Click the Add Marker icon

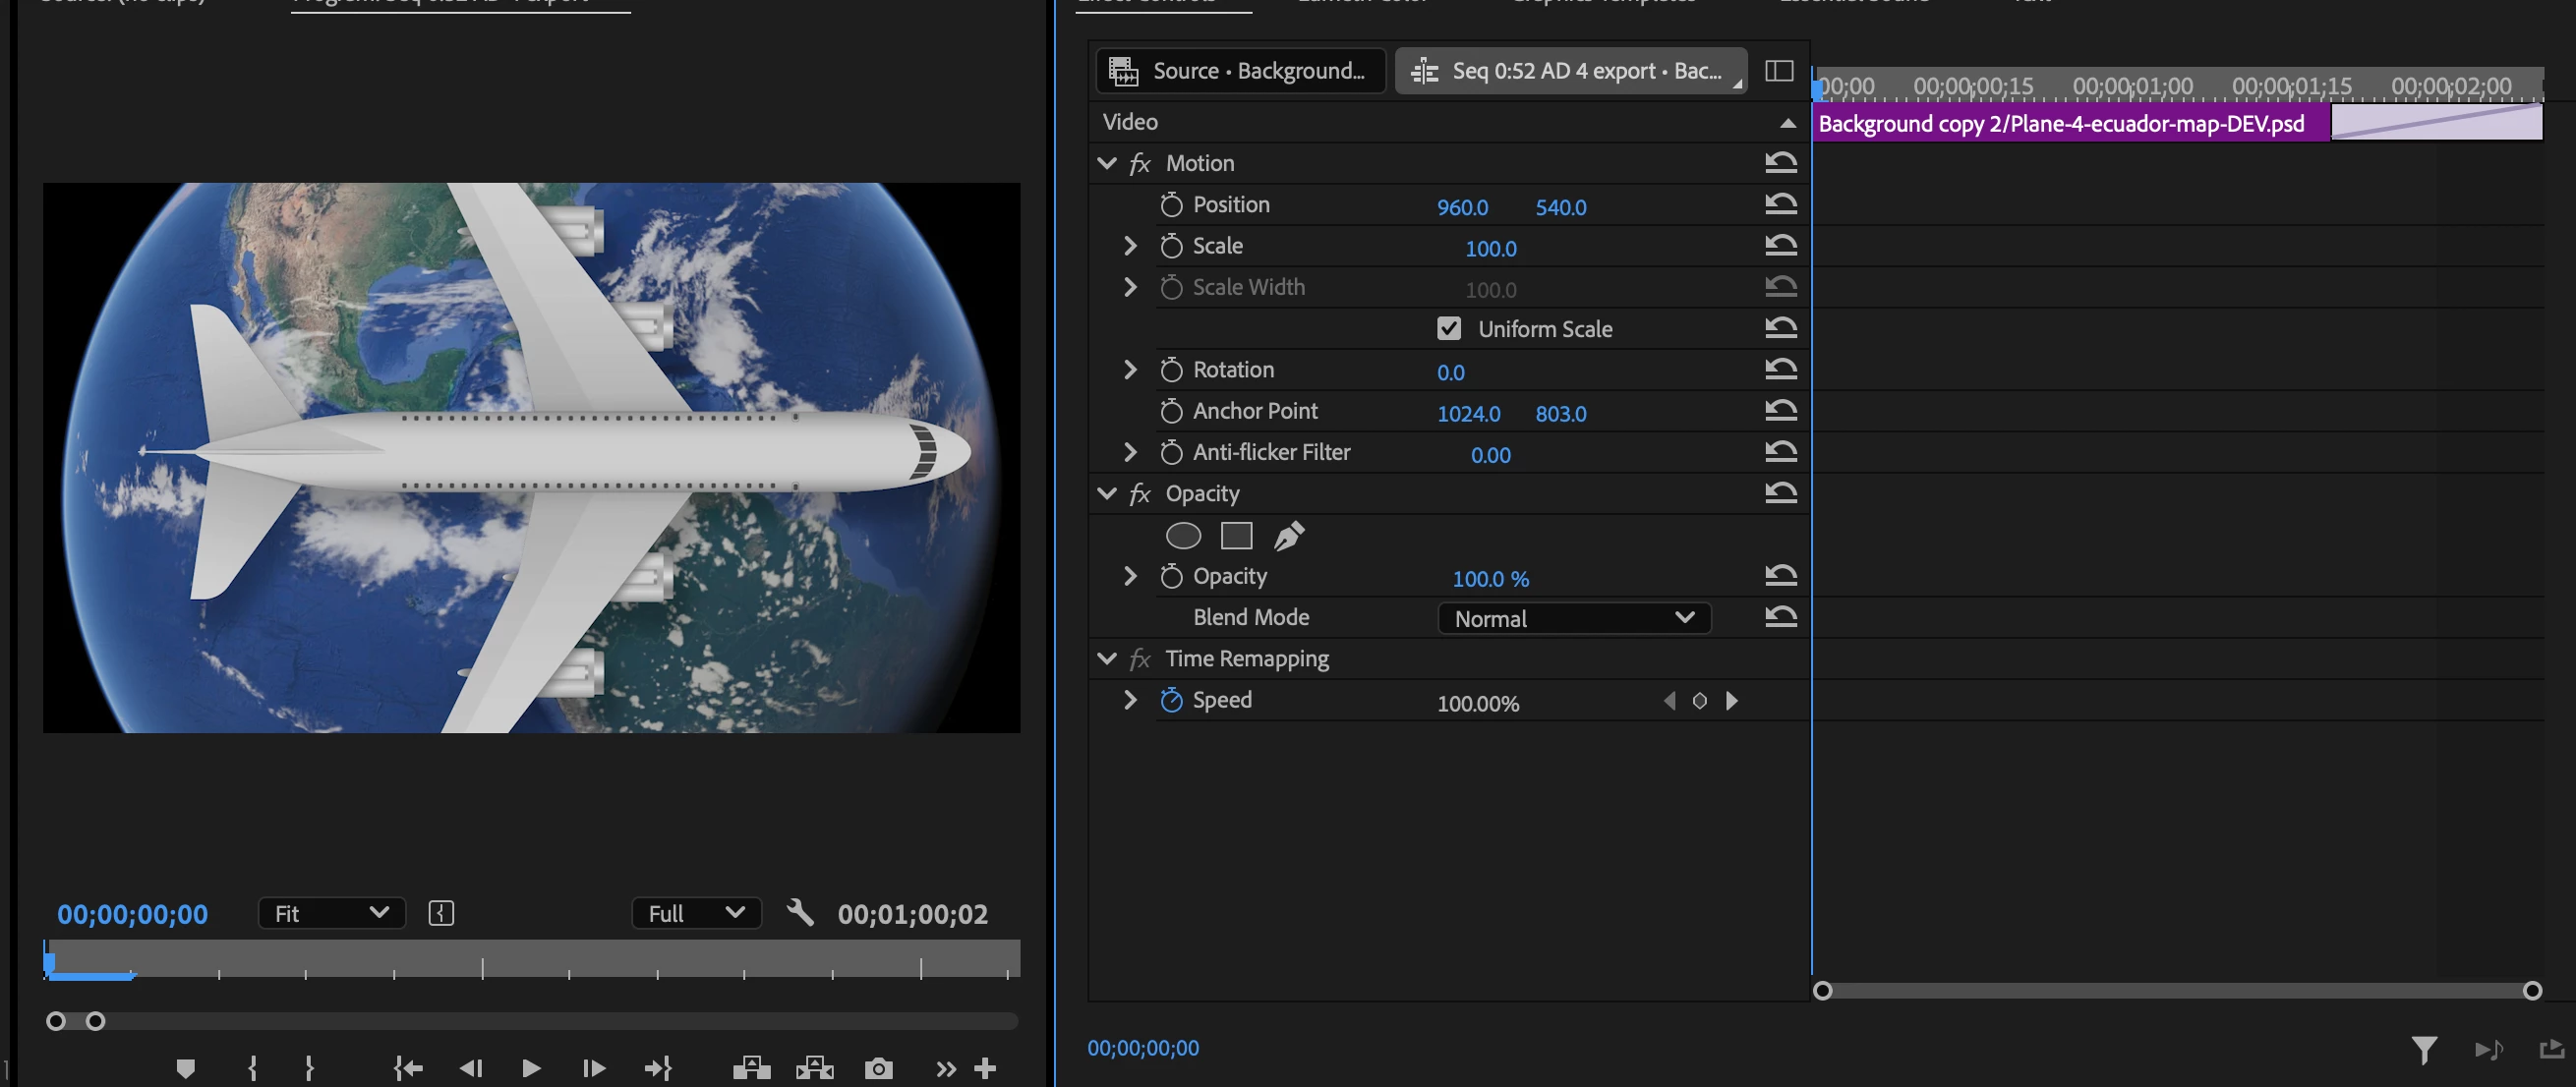pyautogui.click(x=185, y=1068)
